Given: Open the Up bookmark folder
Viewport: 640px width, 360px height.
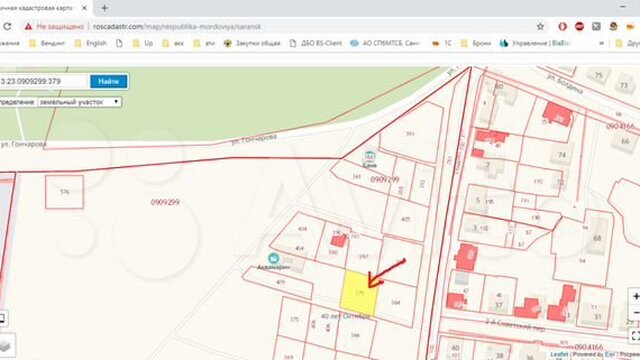Looking at the screenshot, I should tap(143, 43).
